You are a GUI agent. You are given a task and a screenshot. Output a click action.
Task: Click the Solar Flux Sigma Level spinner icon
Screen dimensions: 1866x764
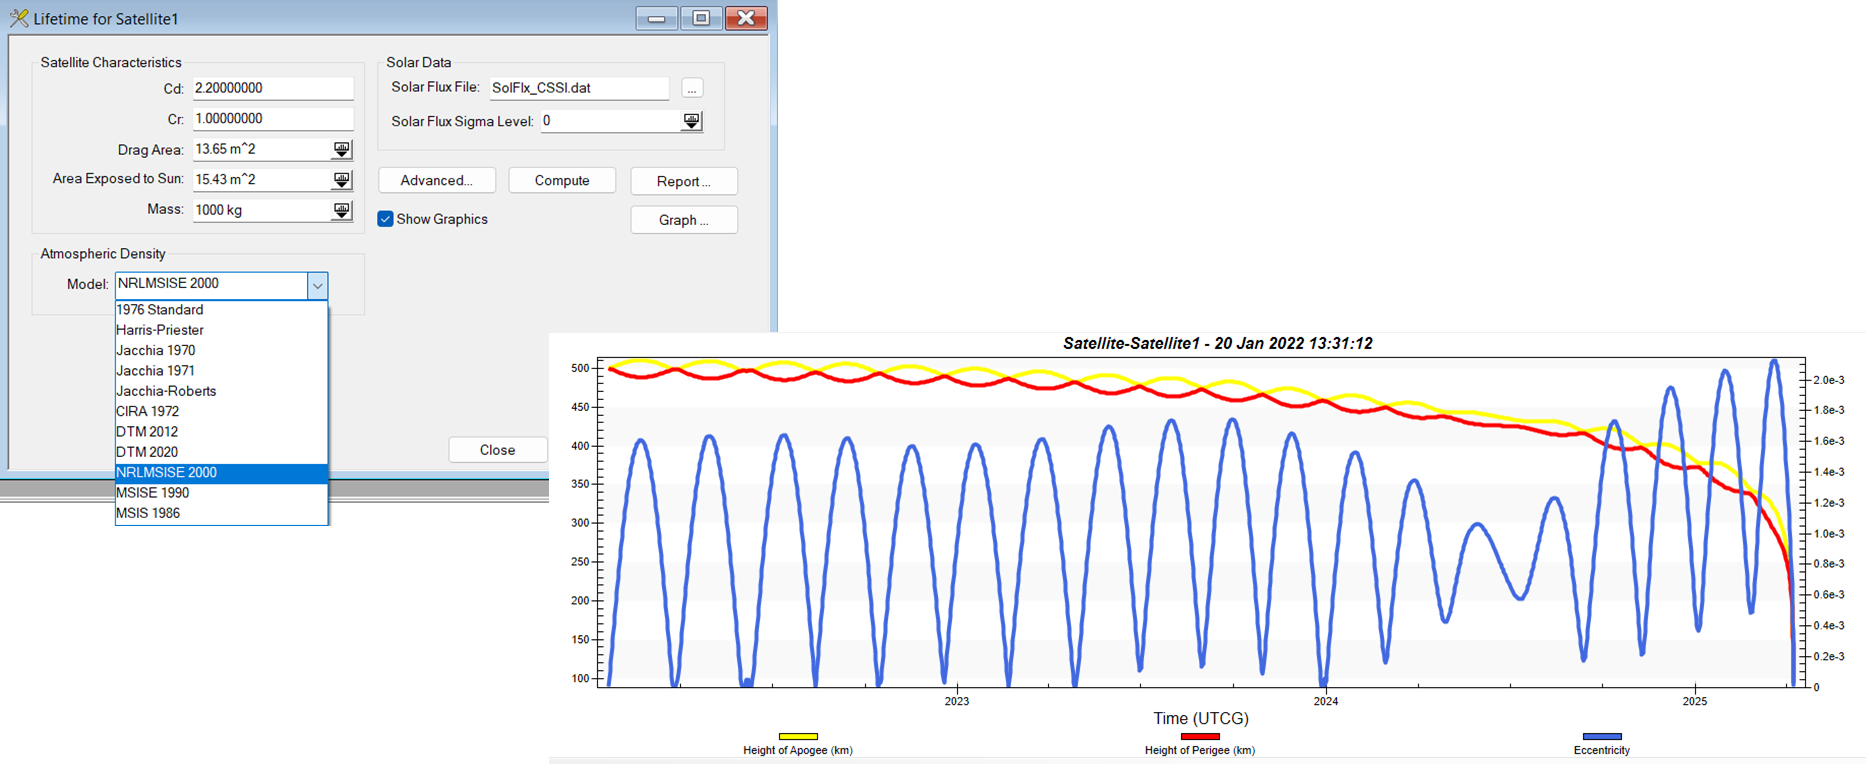tap(691, 121)
